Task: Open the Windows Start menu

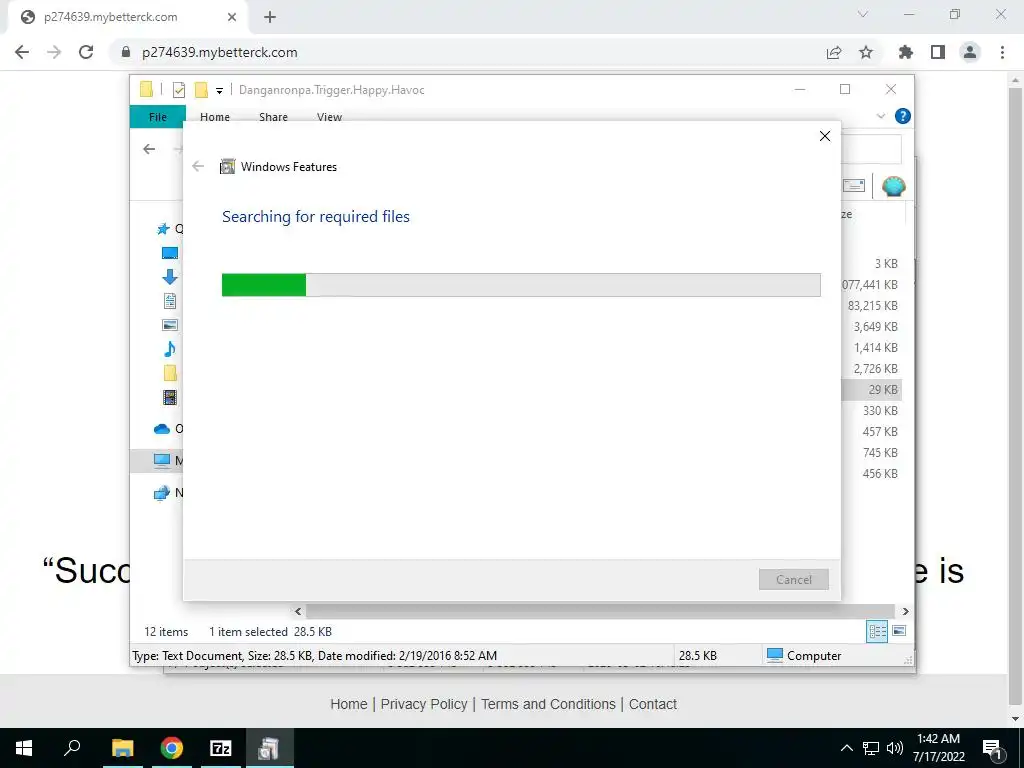Action: point(24,748)
